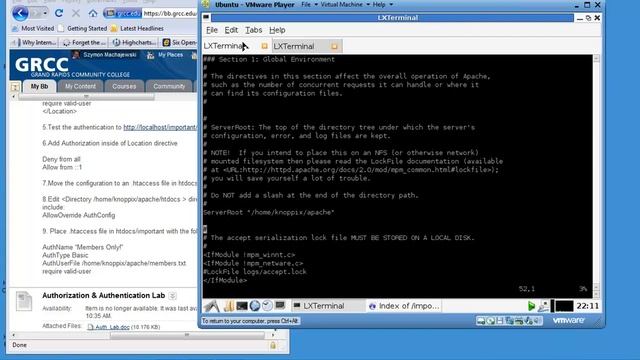Click the VMware device status icons tray

[509, 321]
